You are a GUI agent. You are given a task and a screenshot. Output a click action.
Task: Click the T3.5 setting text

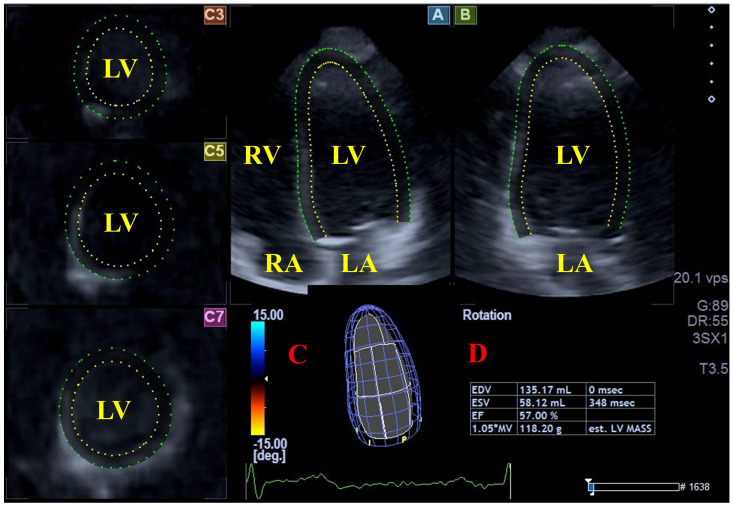pyautogui.click(x=714, y=369)
